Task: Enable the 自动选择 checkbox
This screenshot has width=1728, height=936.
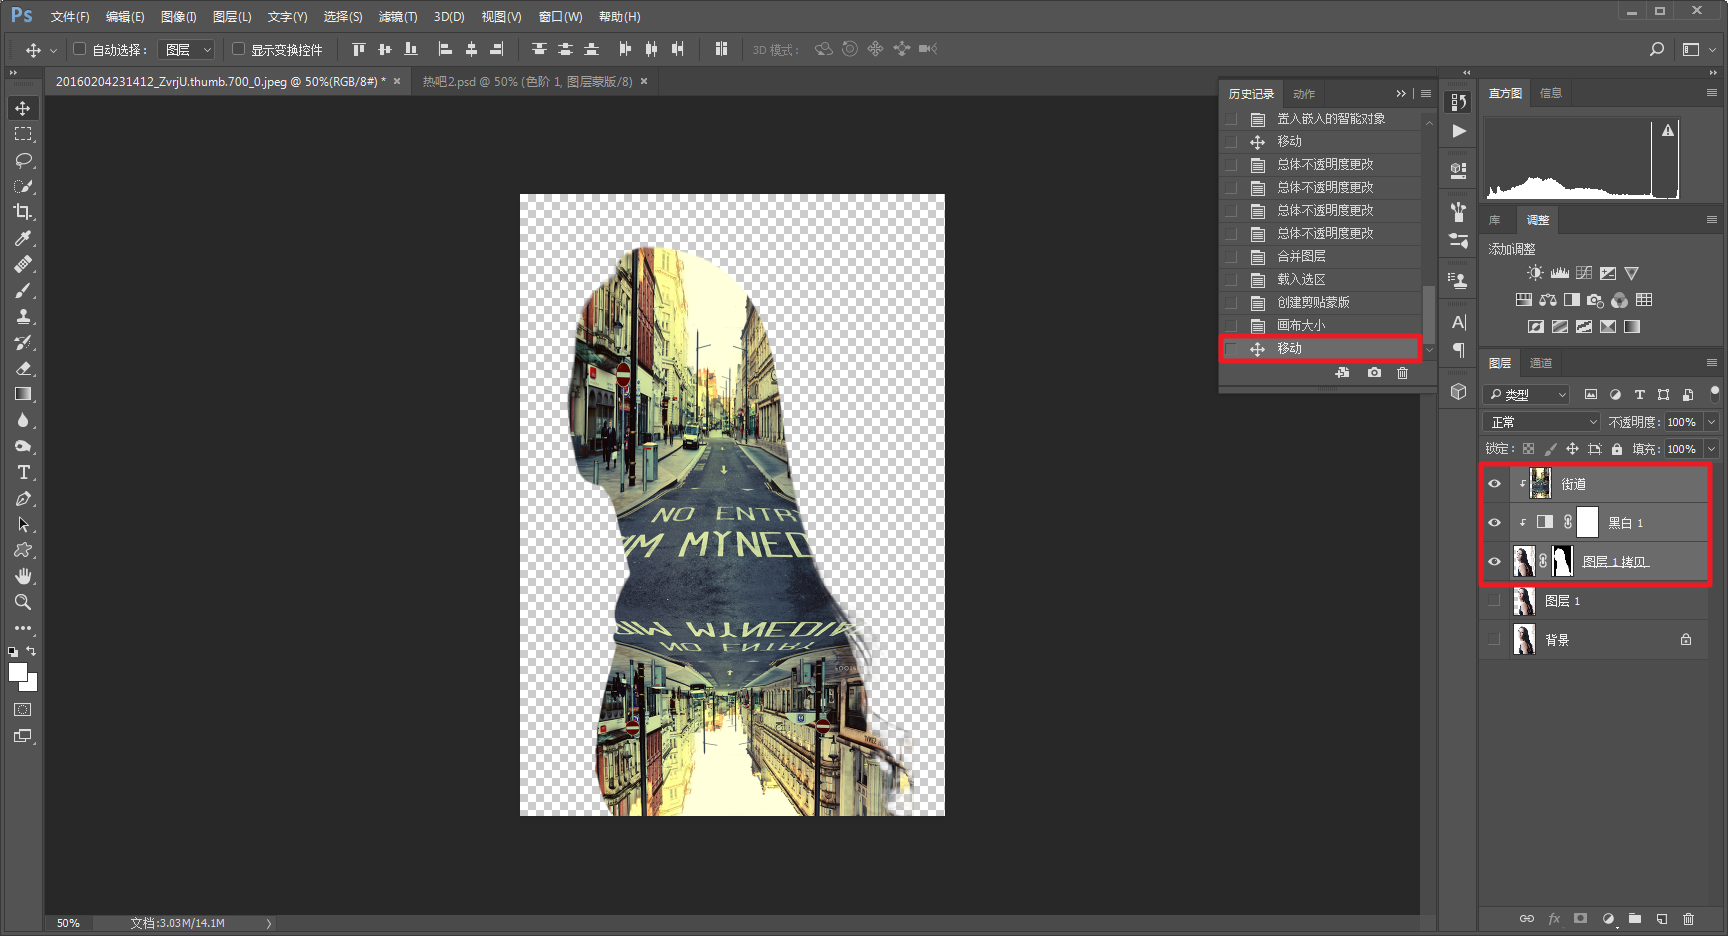Action: [x=80, y=49]
